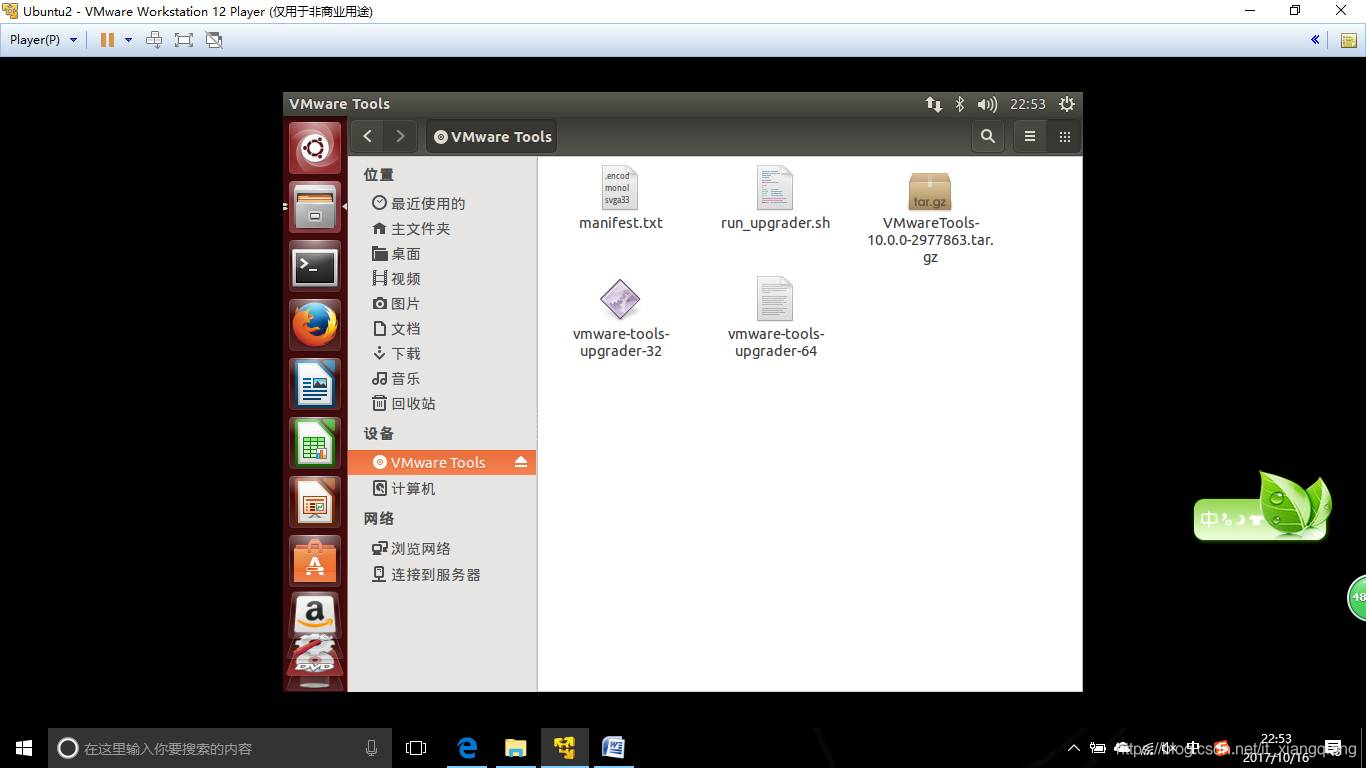Viewport: 1366px width, 768px height.
Task: Click VMware Tools path bar button
Action: [x=492, y=137]
